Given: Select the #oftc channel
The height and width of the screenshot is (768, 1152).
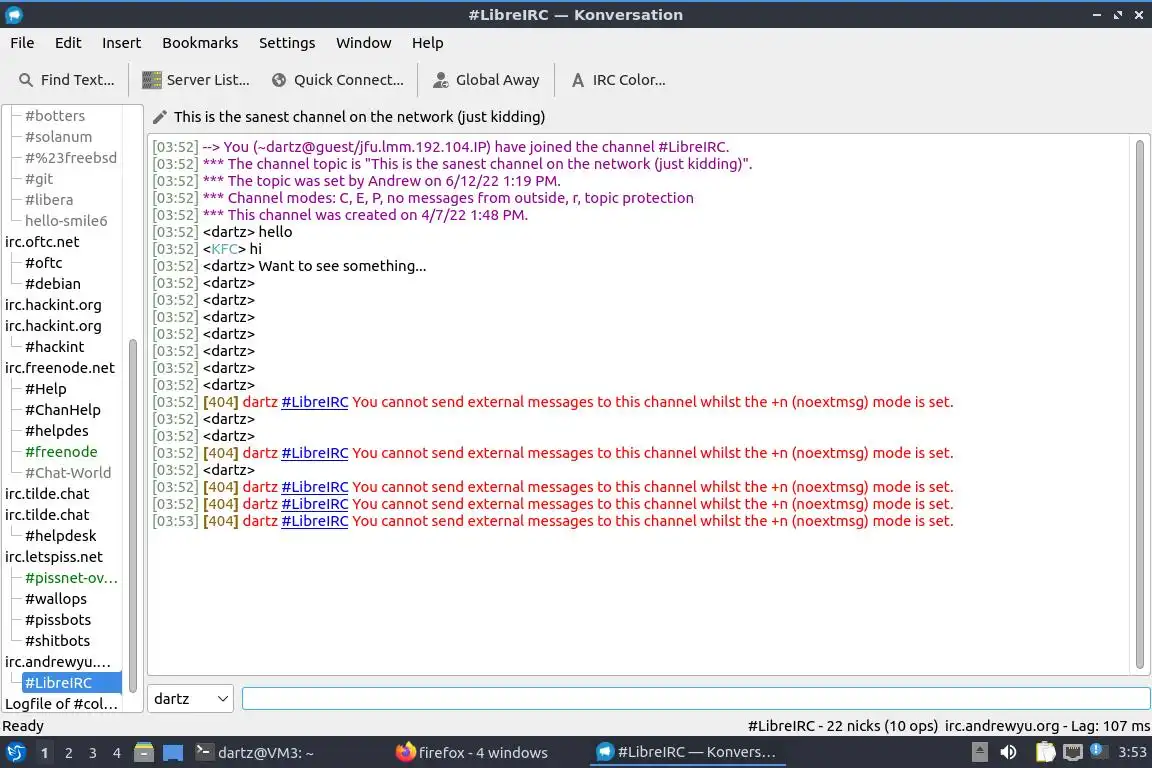Looking at the screenshot, I should 43,263.
